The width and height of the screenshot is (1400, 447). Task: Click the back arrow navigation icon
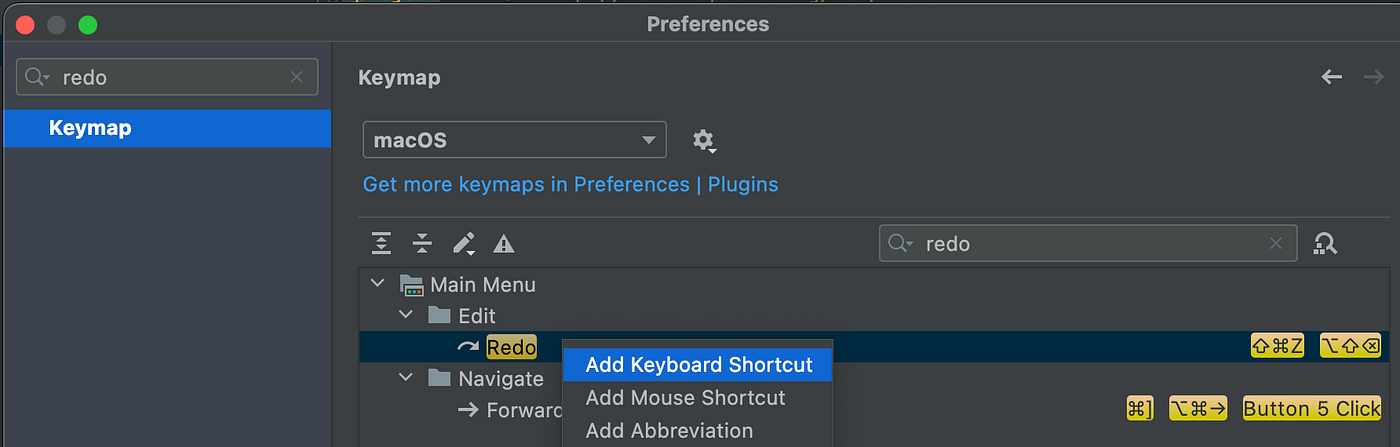(x=1332, y=77)
